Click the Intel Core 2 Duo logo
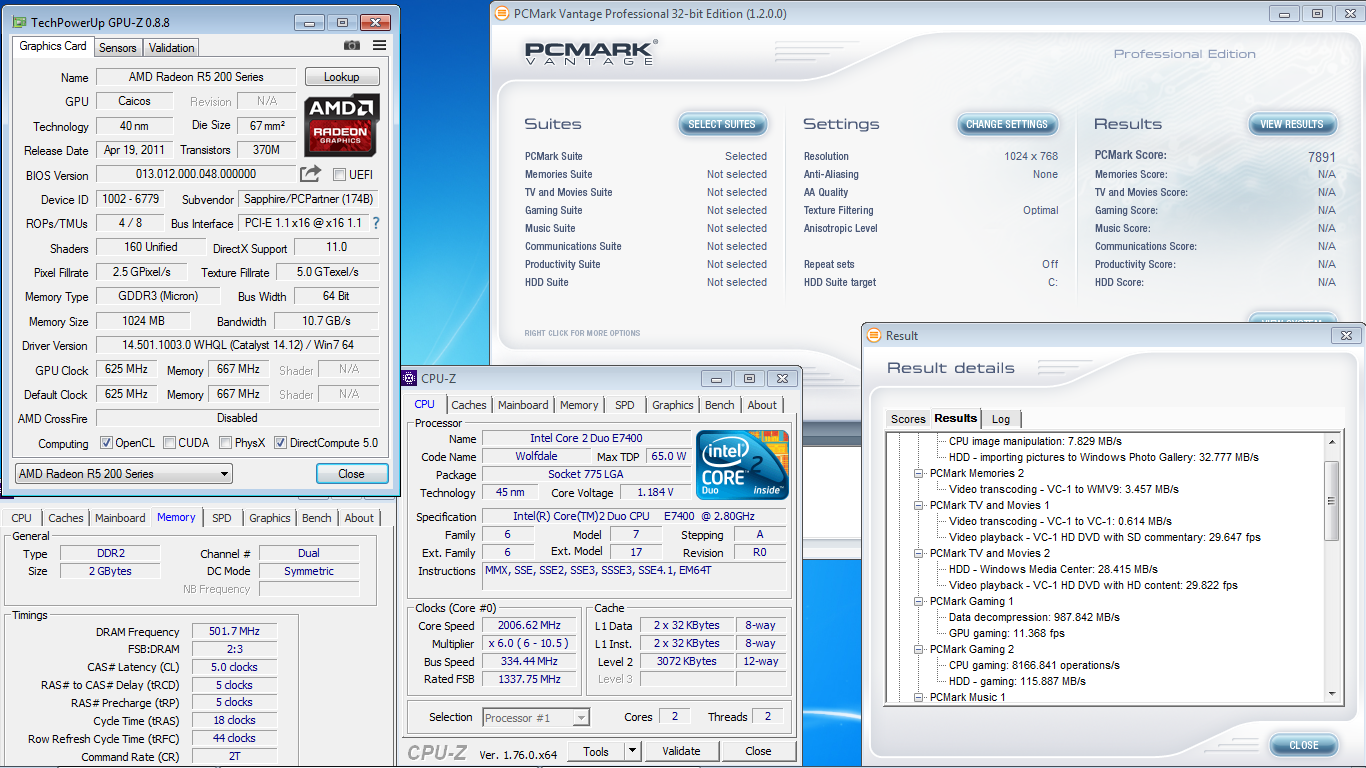 coord(742,465)
